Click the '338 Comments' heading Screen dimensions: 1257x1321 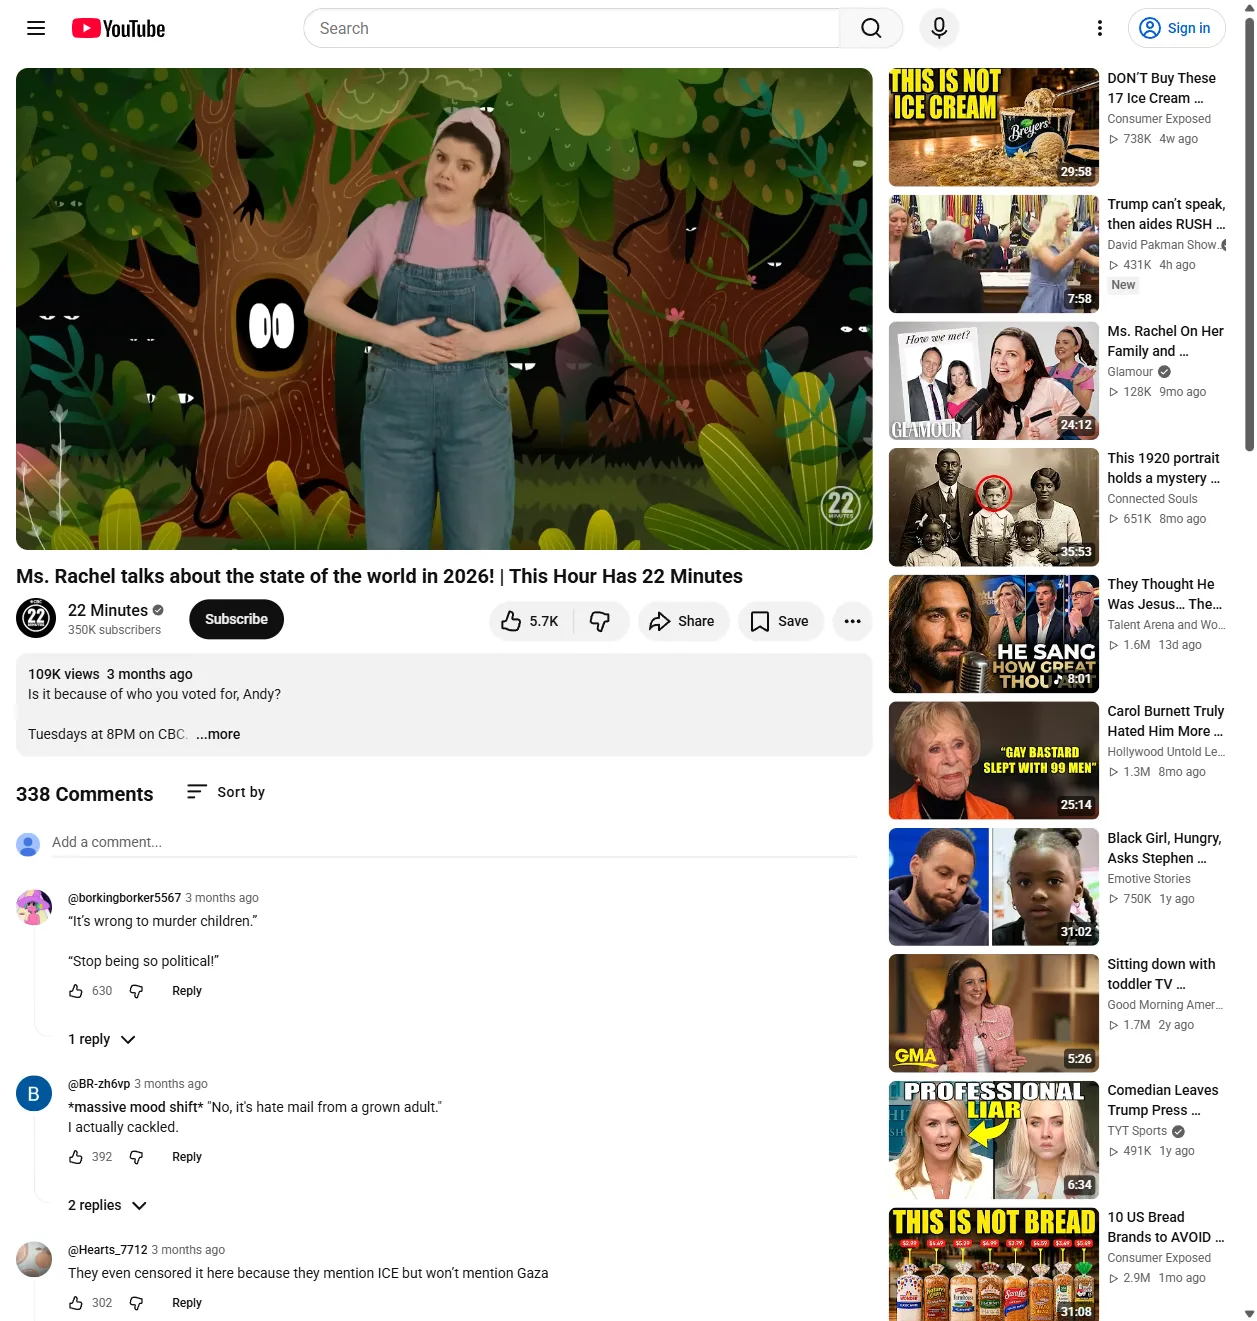click(85, 794)
